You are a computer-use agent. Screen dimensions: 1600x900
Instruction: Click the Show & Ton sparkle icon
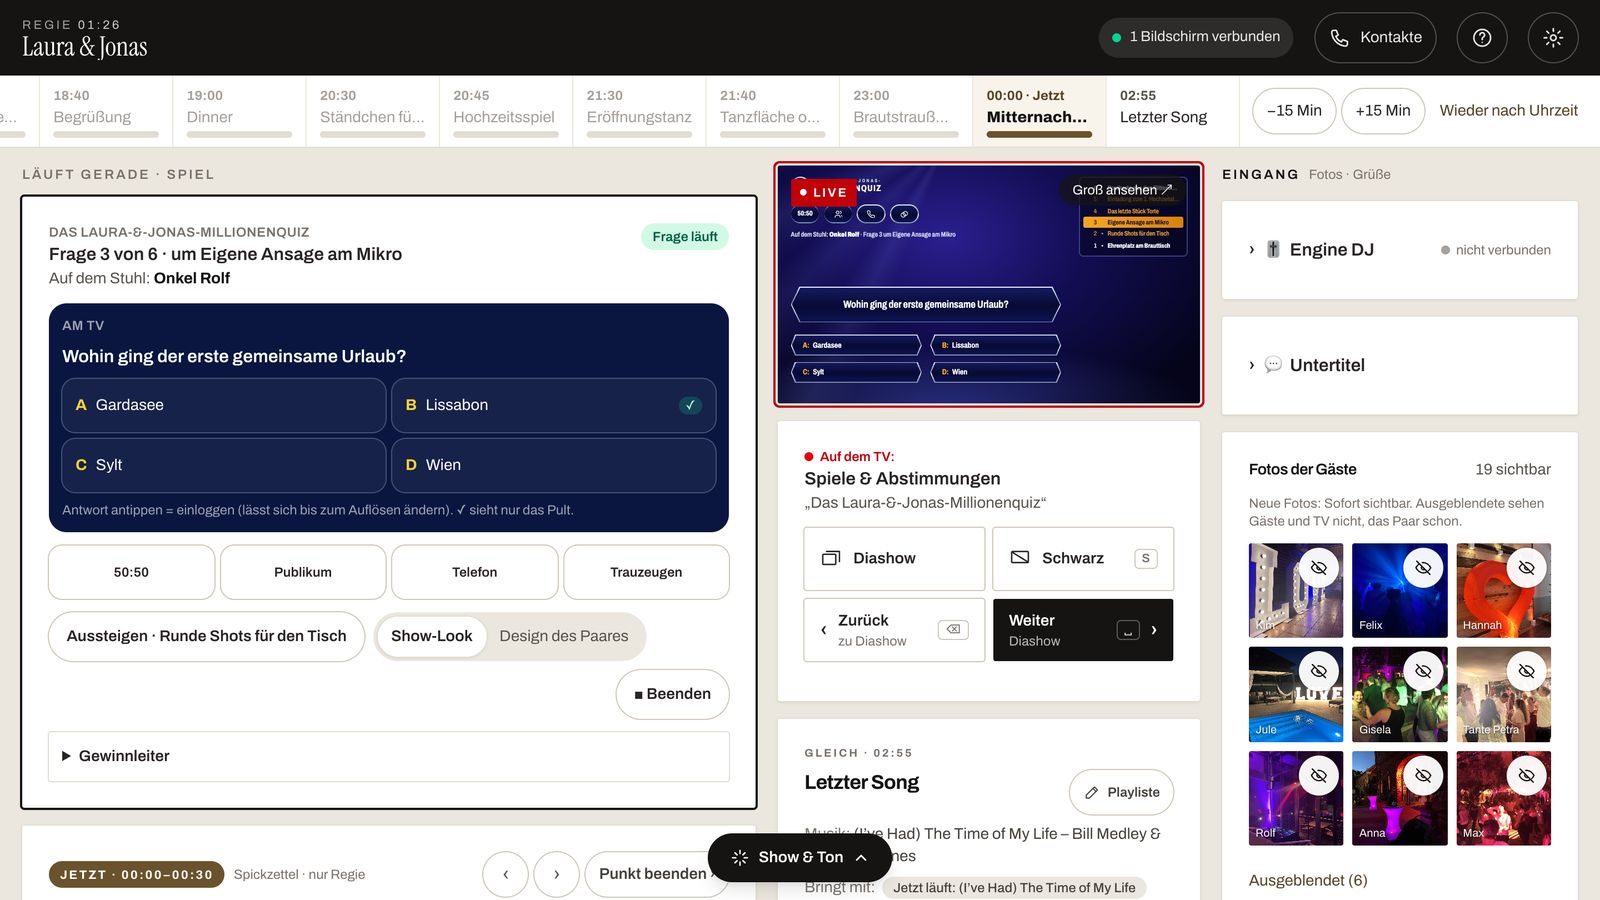(x=740, y=857)
